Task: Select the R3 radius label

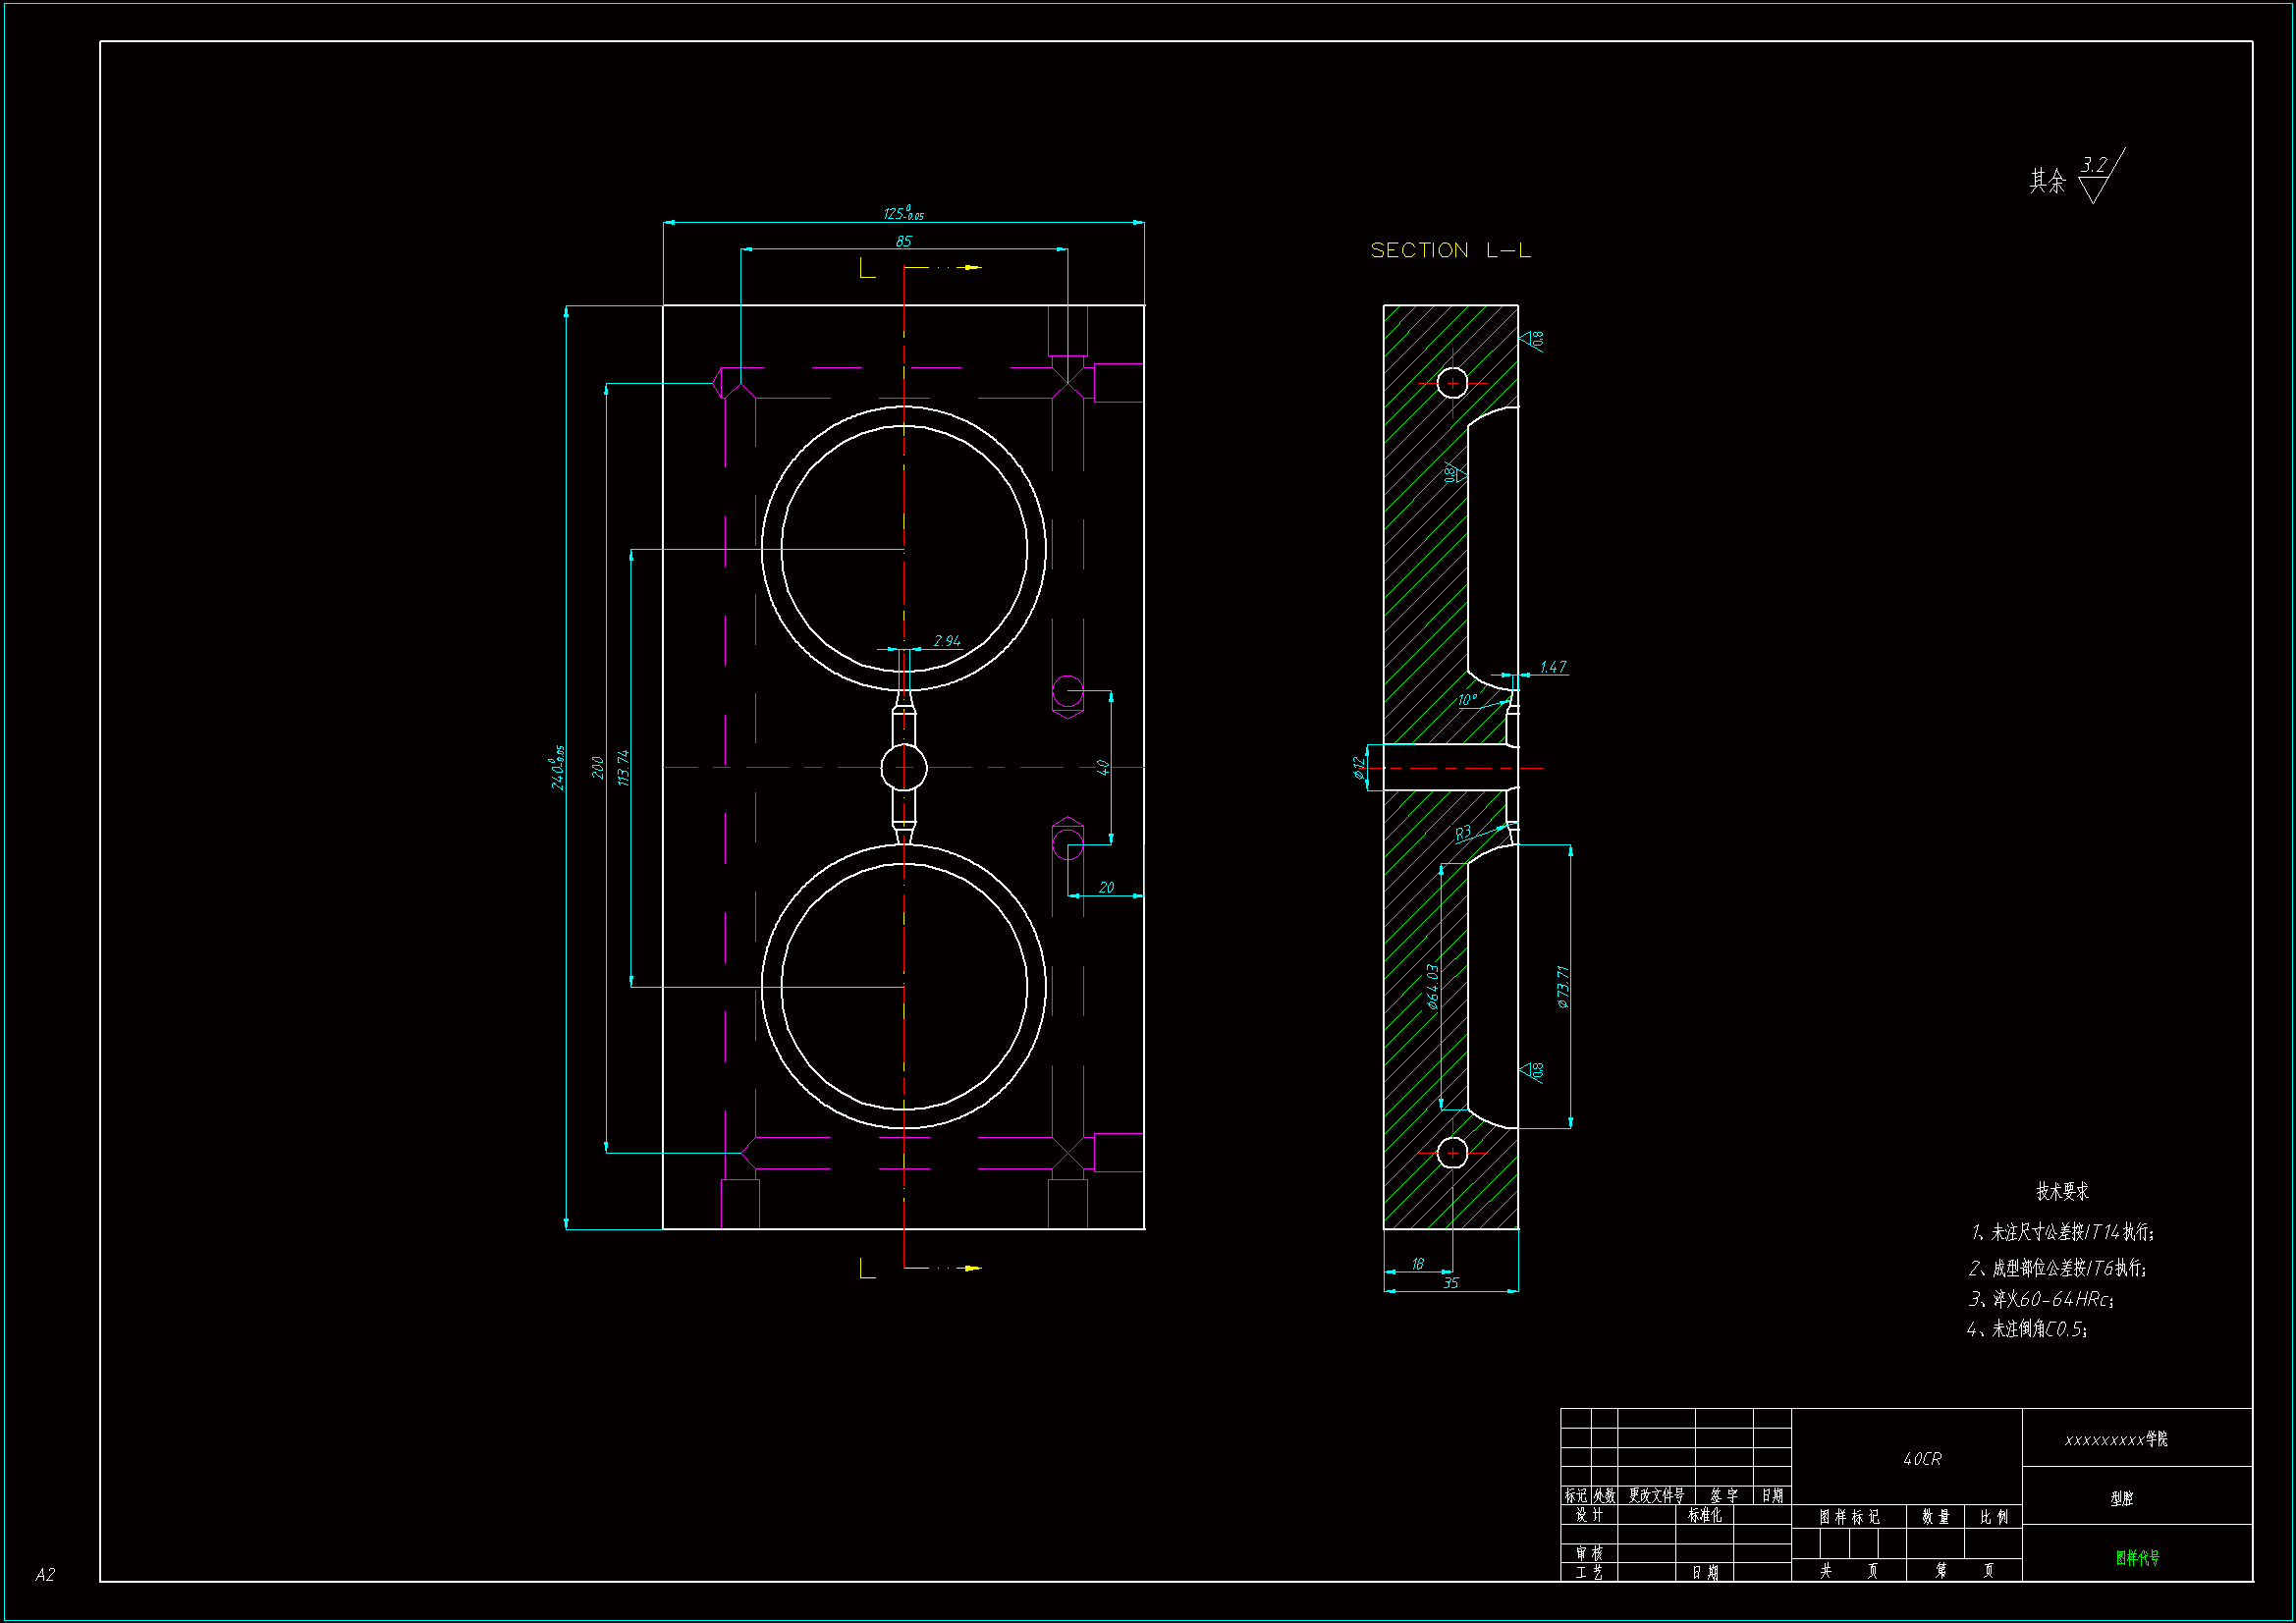Action: (x=1463, y=832)
